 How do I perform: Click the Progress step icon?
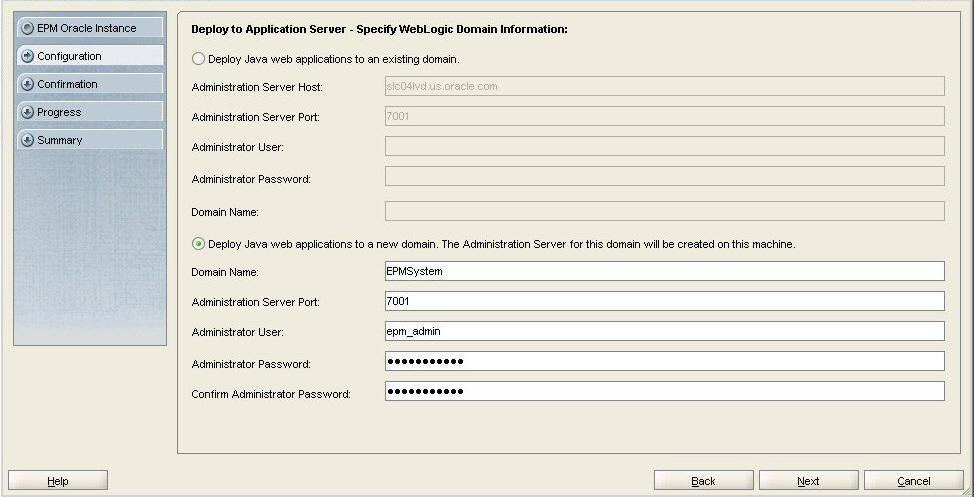tap(27, 112)
